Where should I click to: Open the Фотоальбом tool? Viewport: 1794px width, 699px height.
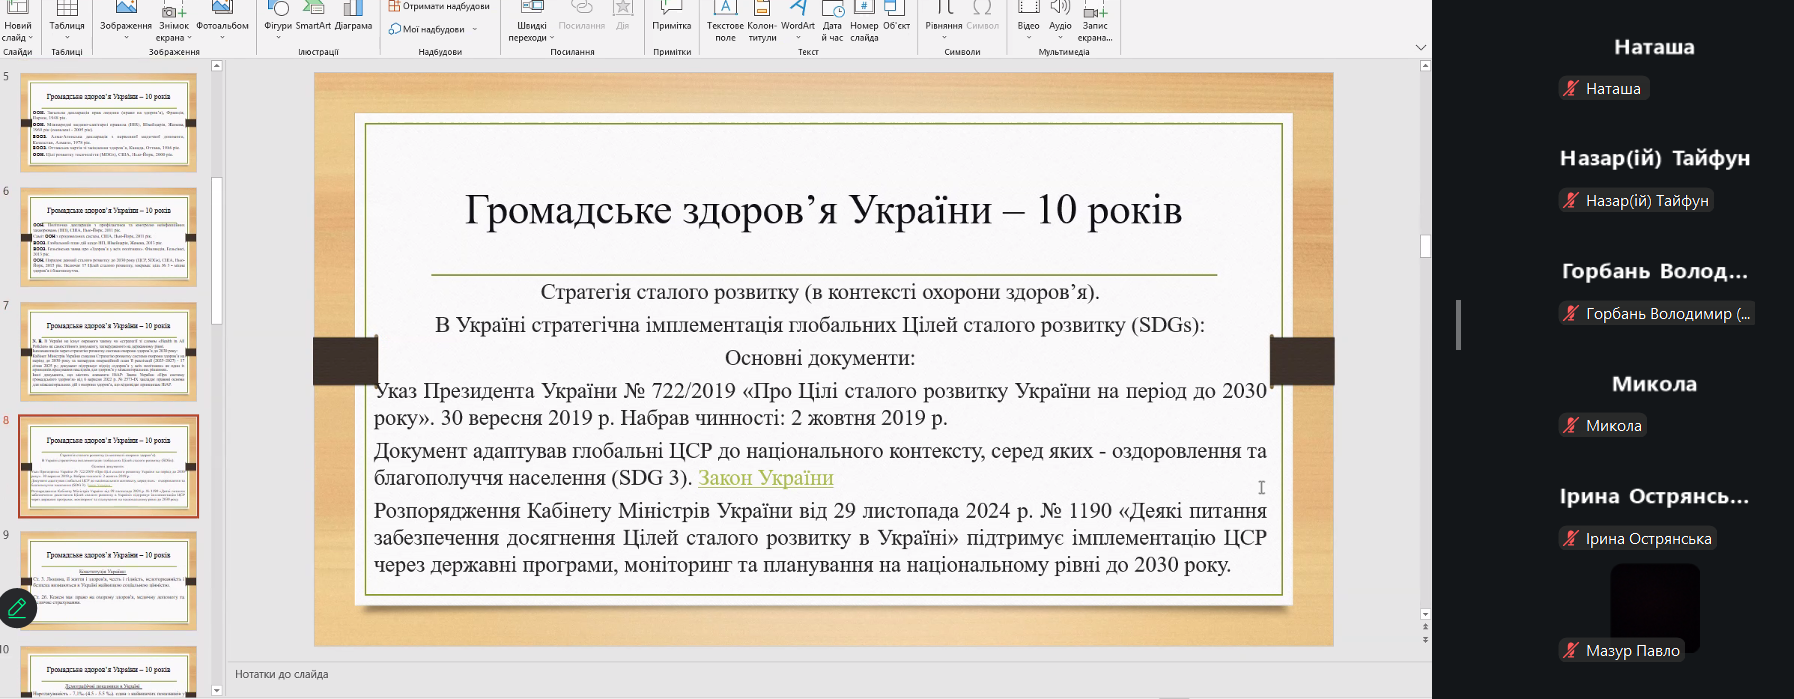coord(222,17)
